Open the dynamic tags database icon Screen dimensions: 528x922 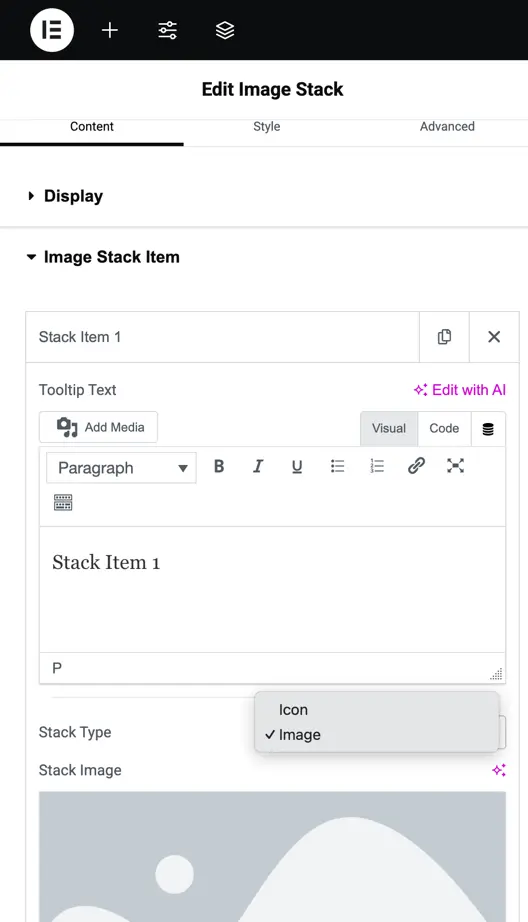pos(488,429)
